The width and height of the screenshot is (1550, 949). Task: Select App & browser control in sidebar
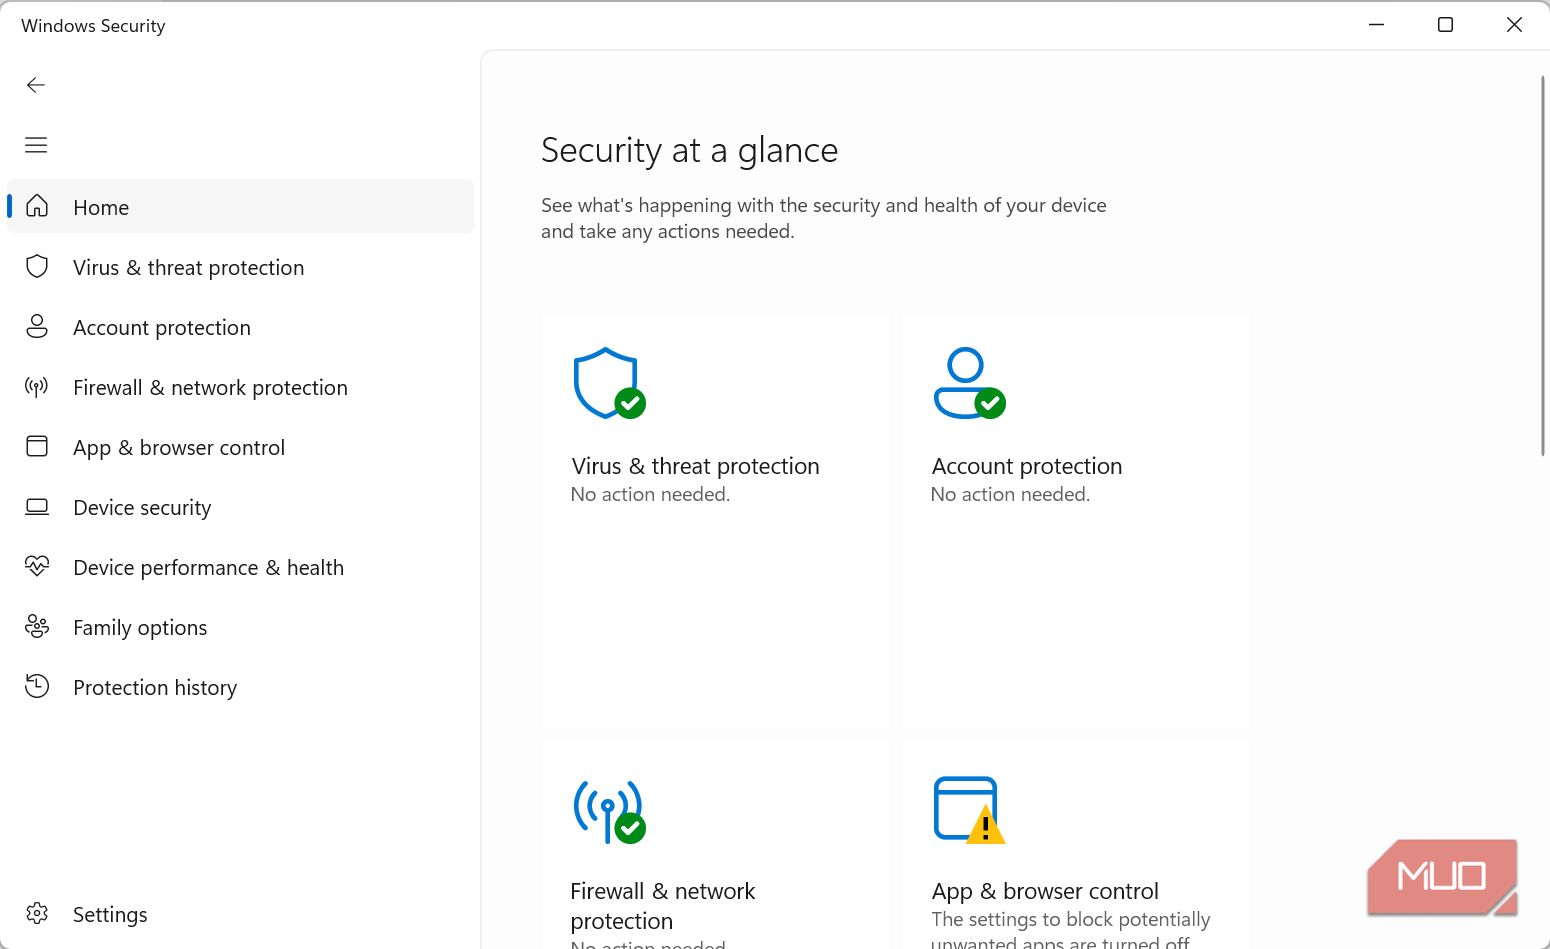coord(240,447)
